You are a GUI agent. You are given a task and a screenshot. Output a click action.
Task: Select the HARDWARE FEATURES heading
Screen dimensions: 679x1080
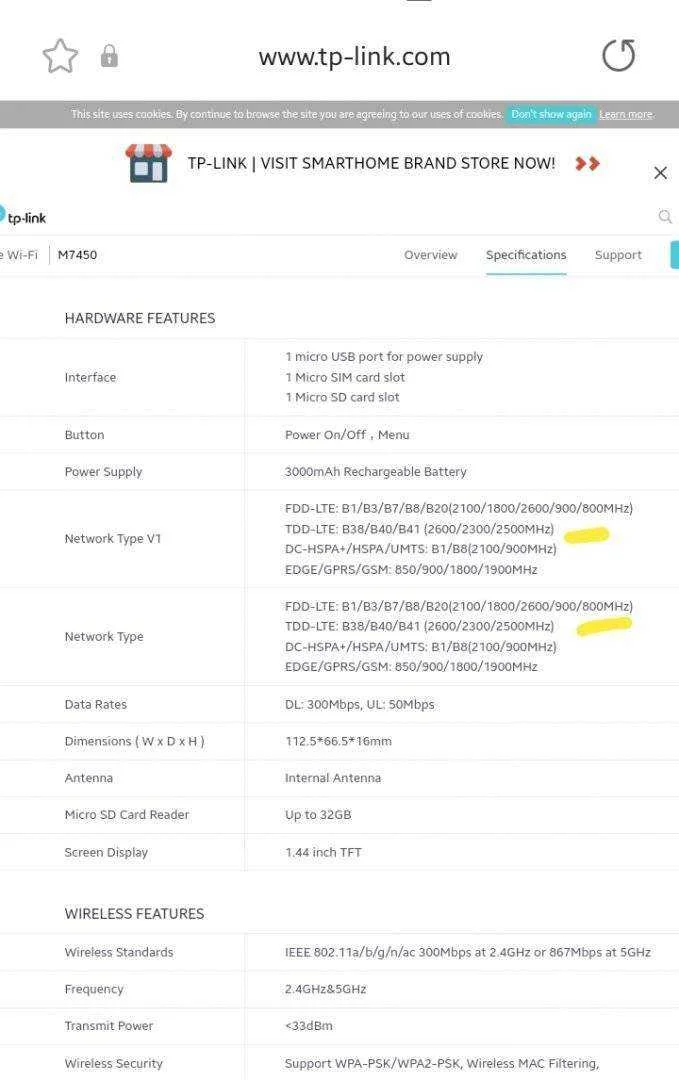click(x=140, y=318)
